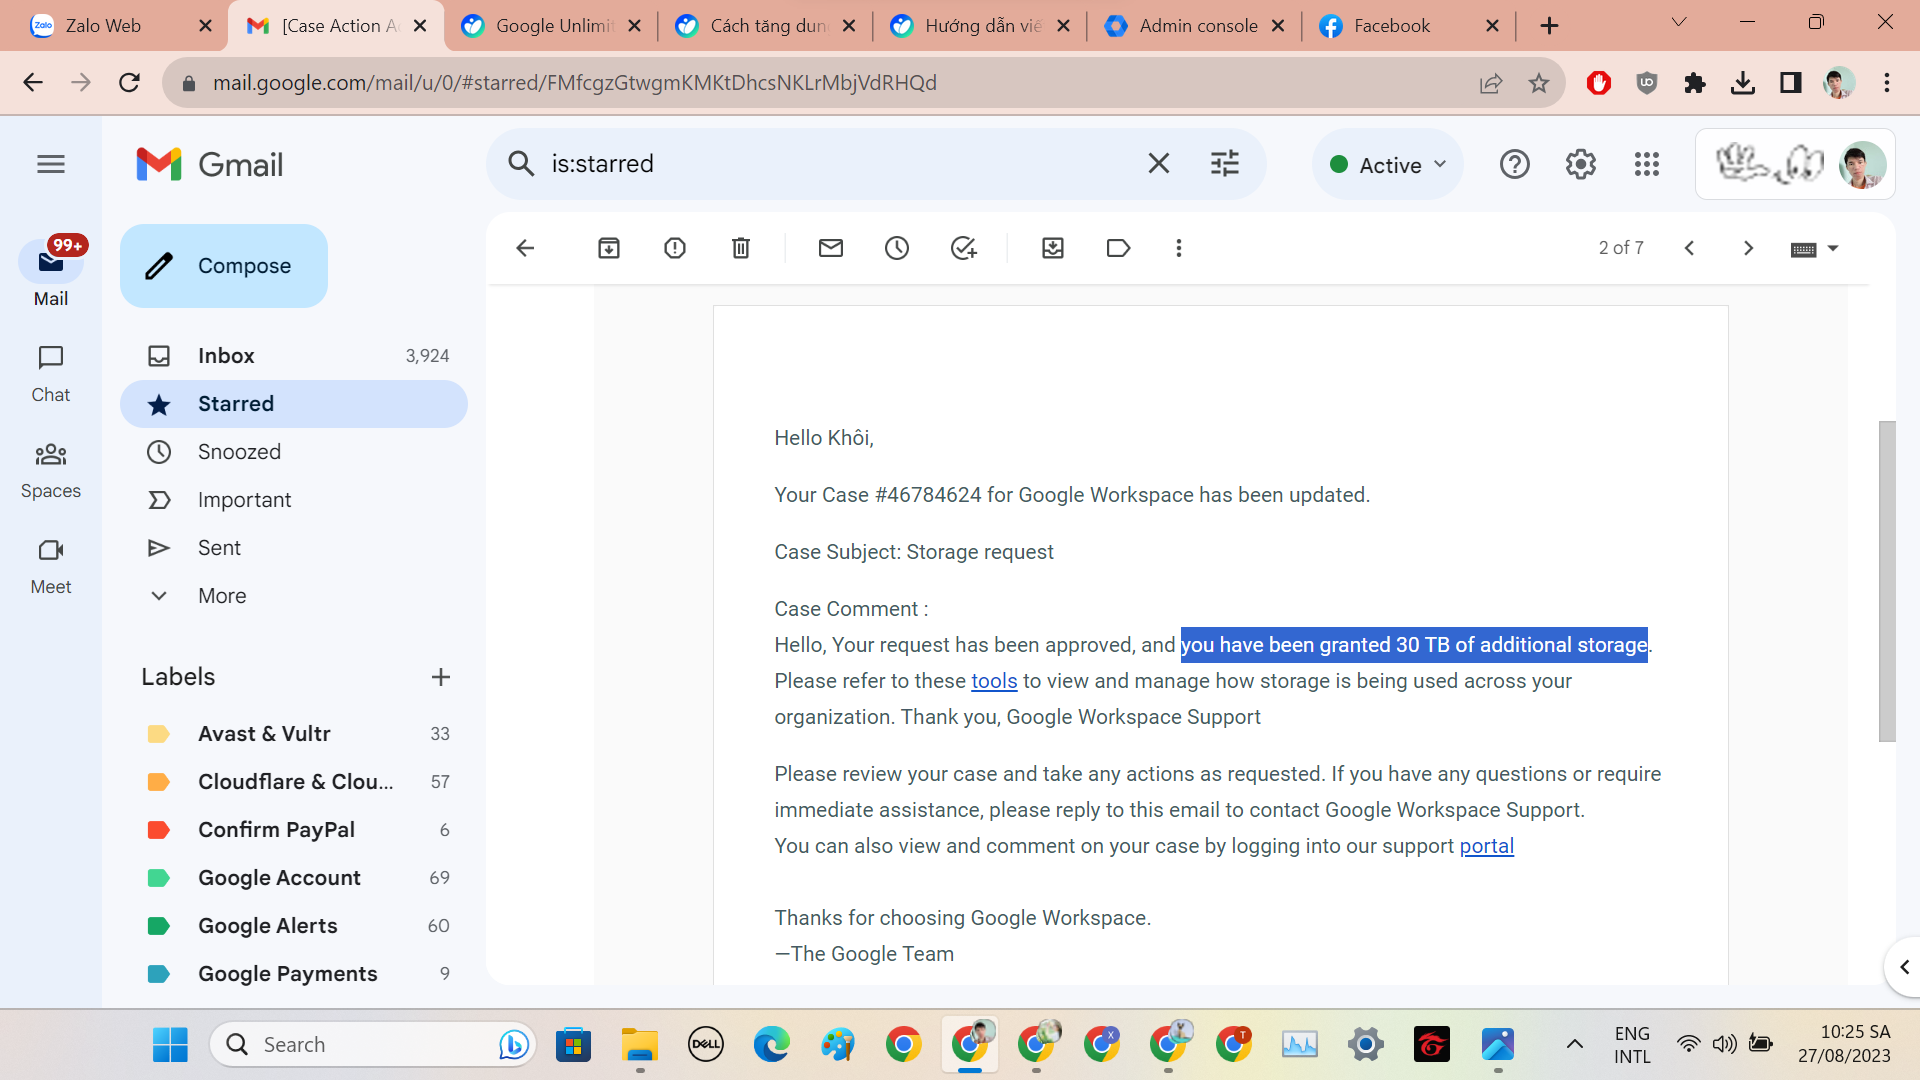Open Meet in the left rail
The image size is (1920, 1080).
click(x=51, y=566)
